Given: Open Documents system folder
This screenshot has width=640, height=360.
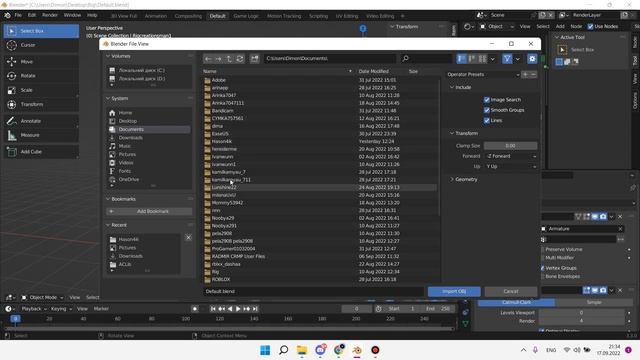Looking at the screenshot, I should coord(149,129).
